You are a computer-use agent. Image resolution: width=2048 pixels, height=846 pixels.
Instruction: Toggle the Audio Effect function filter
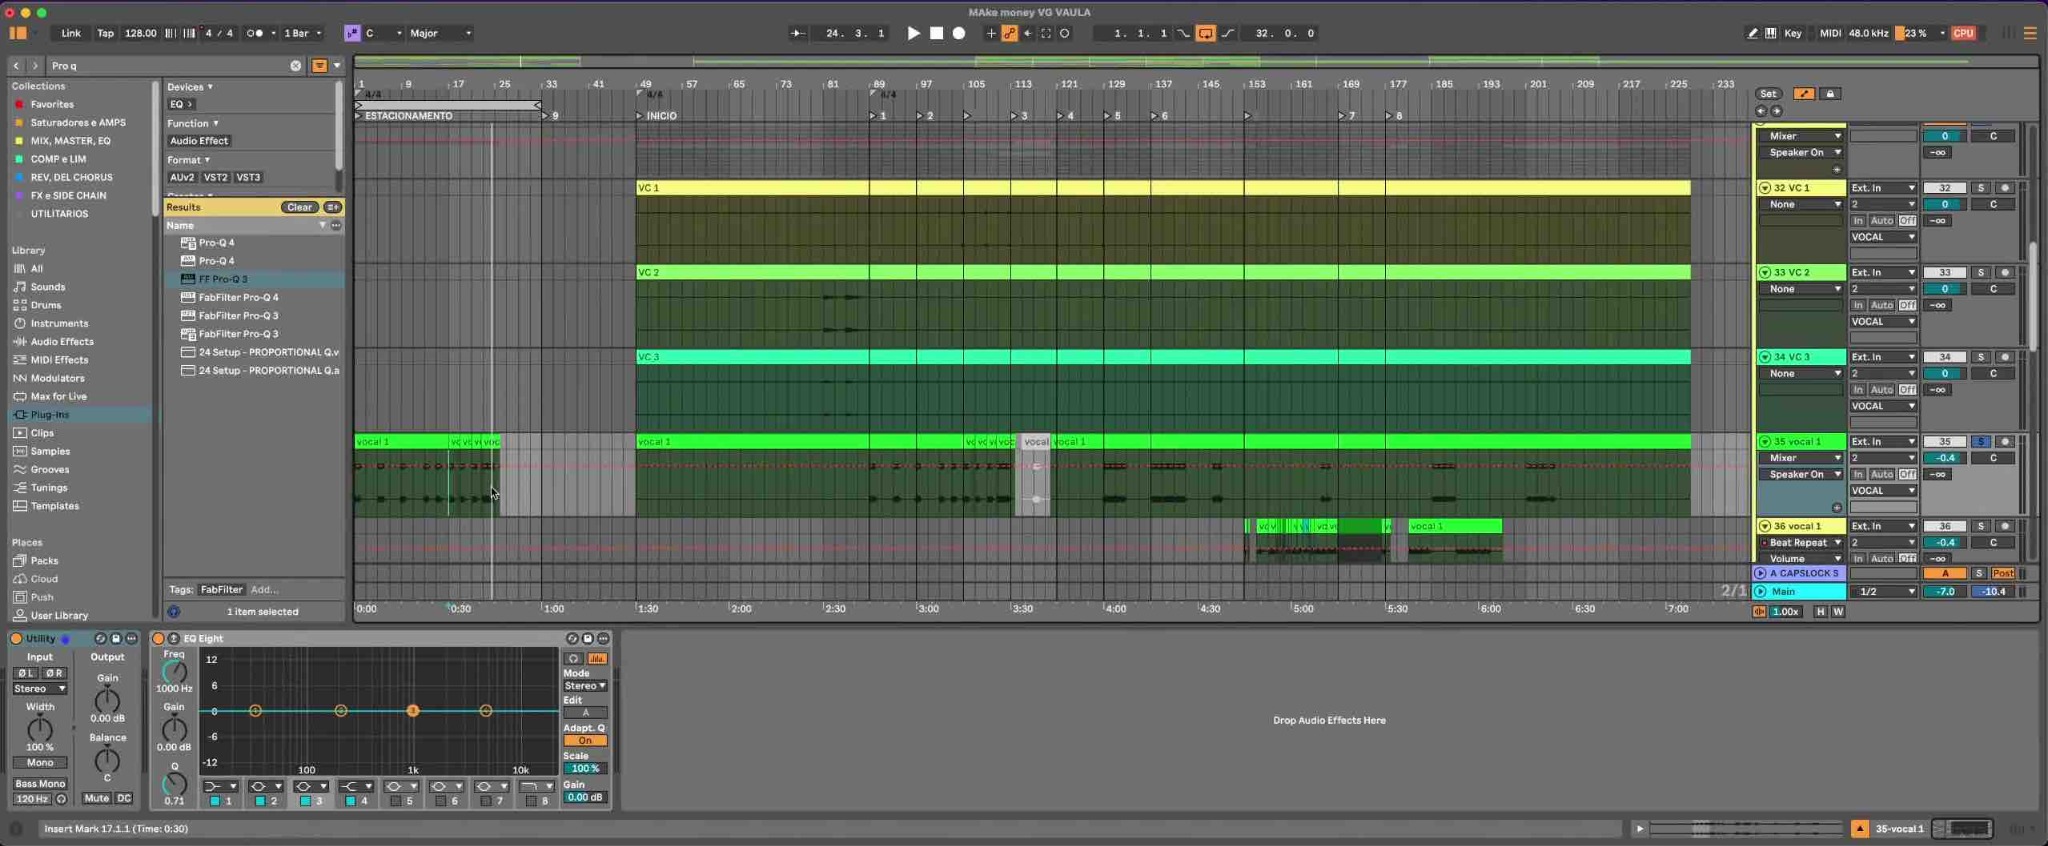click(199, 141)
